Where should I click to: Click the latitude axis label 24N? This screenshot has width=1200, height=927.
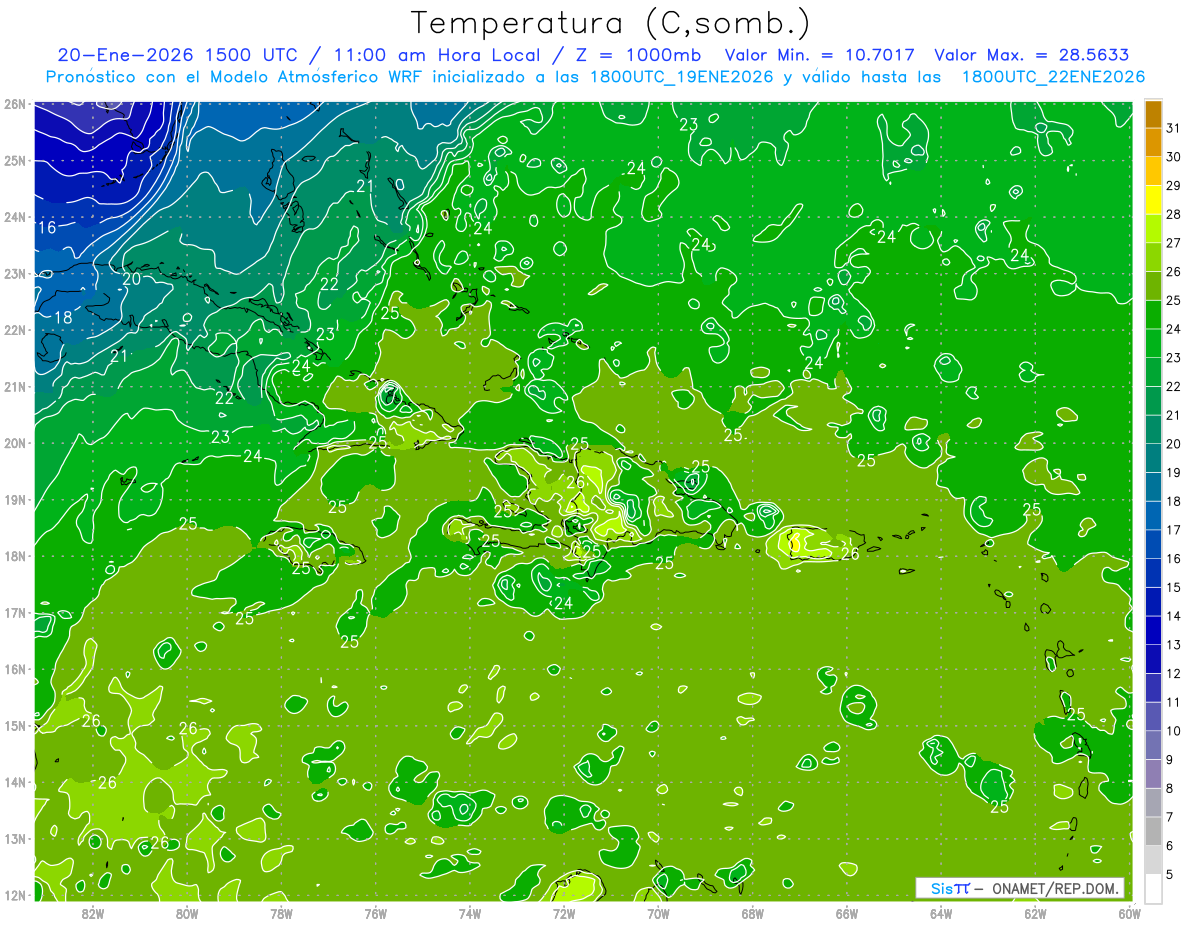[x=14, y=217]
